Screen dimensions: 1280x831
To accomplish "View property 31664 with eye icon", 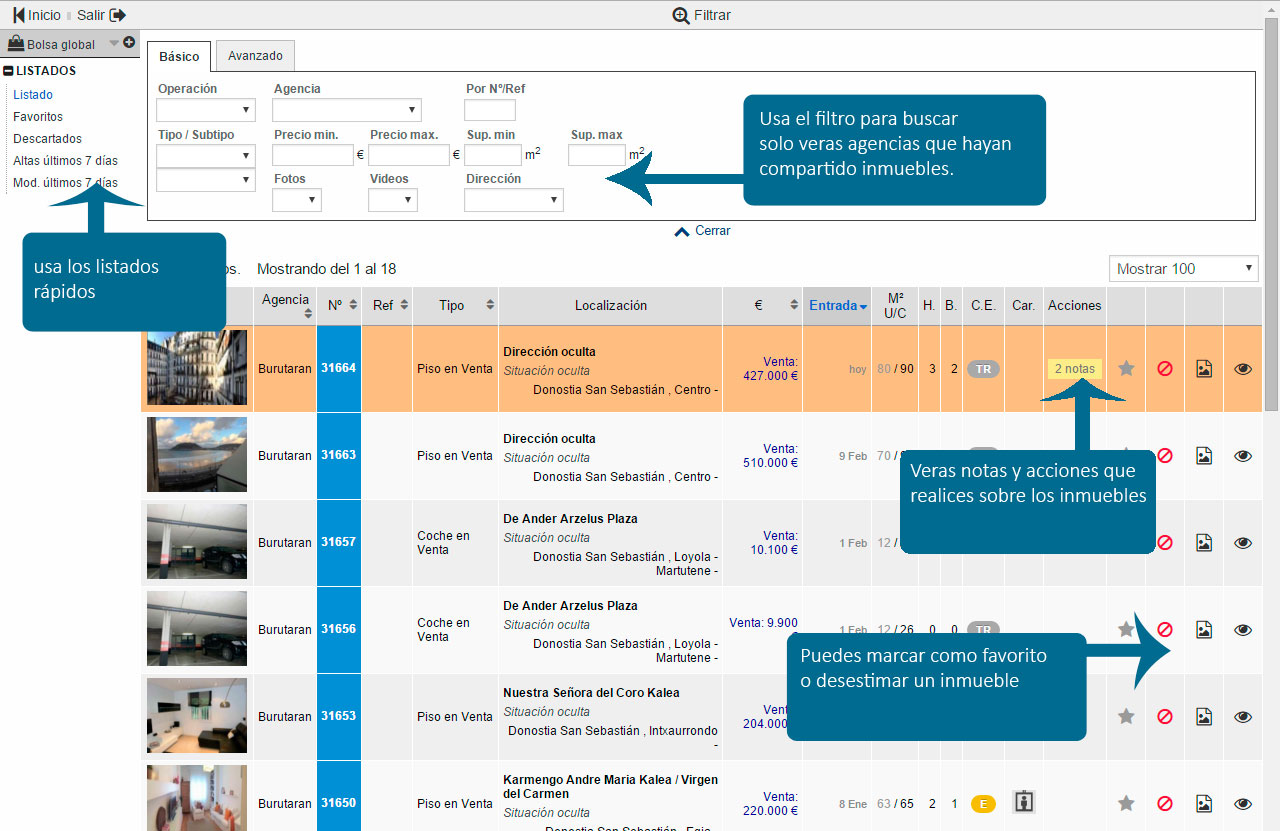I will click(1243, 368).
